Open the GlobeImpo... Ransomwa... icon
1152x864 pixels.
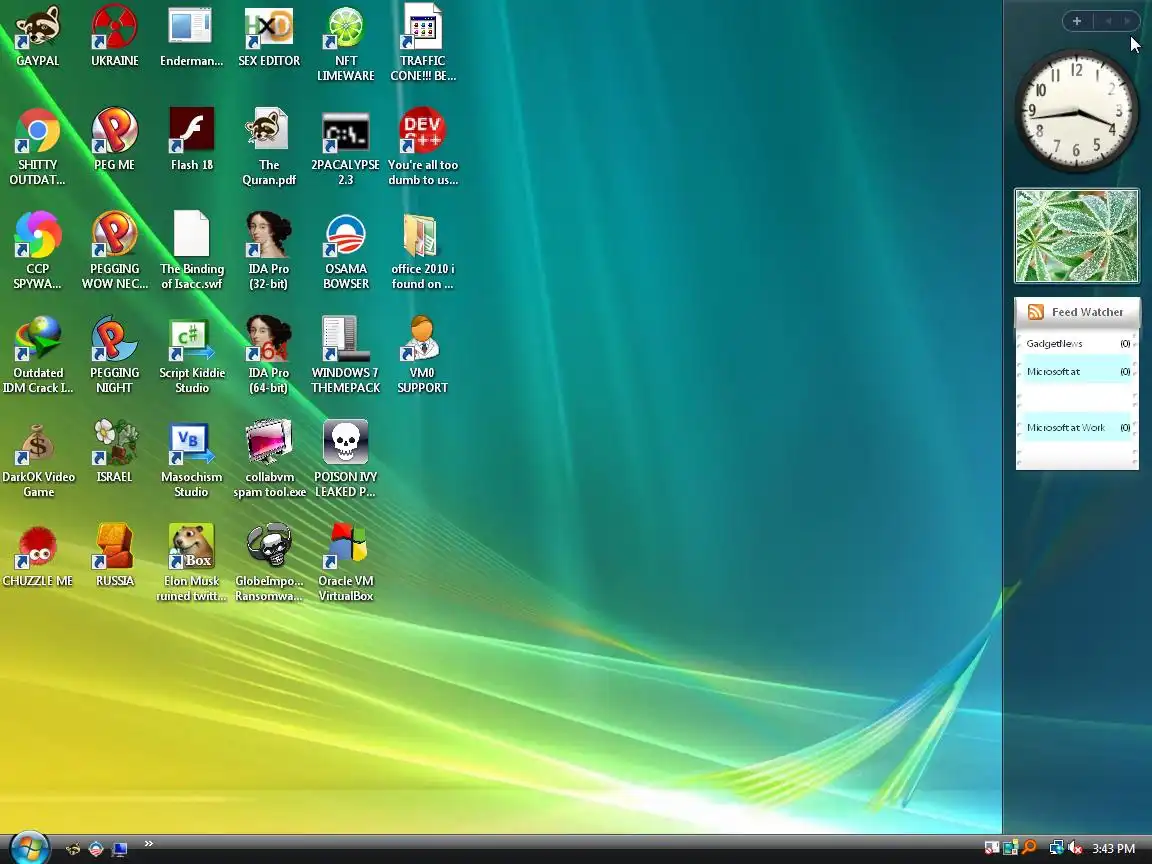point(269,564)
